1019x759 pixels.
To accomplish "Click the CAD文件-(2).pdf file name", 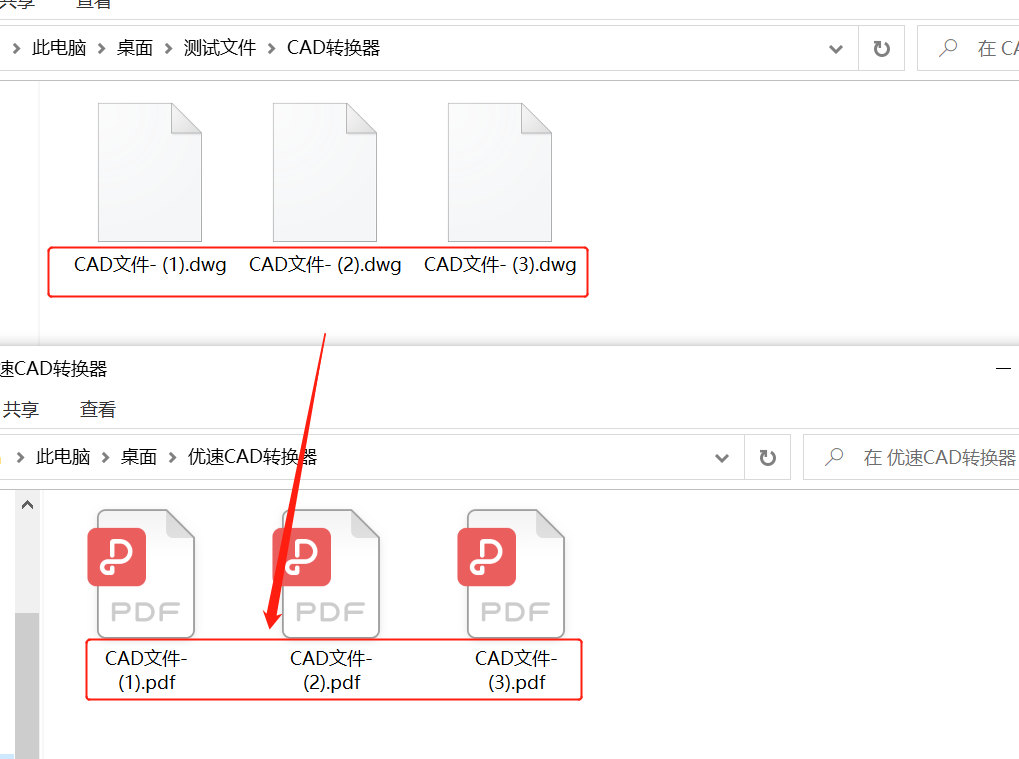I will 331,670.
